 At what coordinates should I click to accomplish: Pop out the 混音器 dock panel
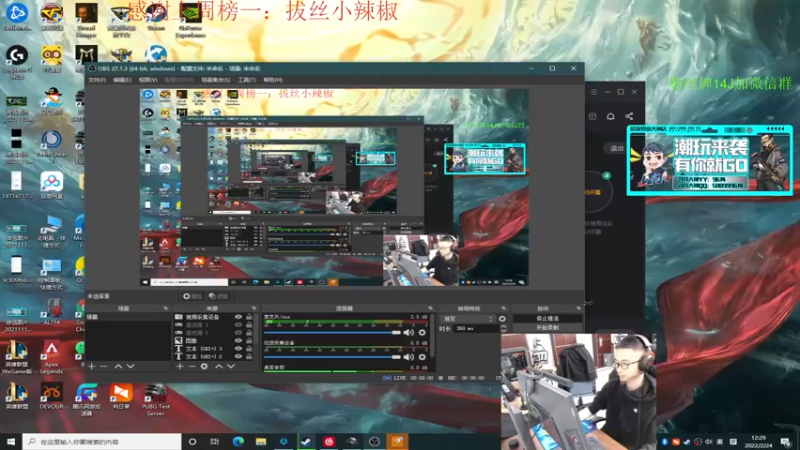[430, 308]
